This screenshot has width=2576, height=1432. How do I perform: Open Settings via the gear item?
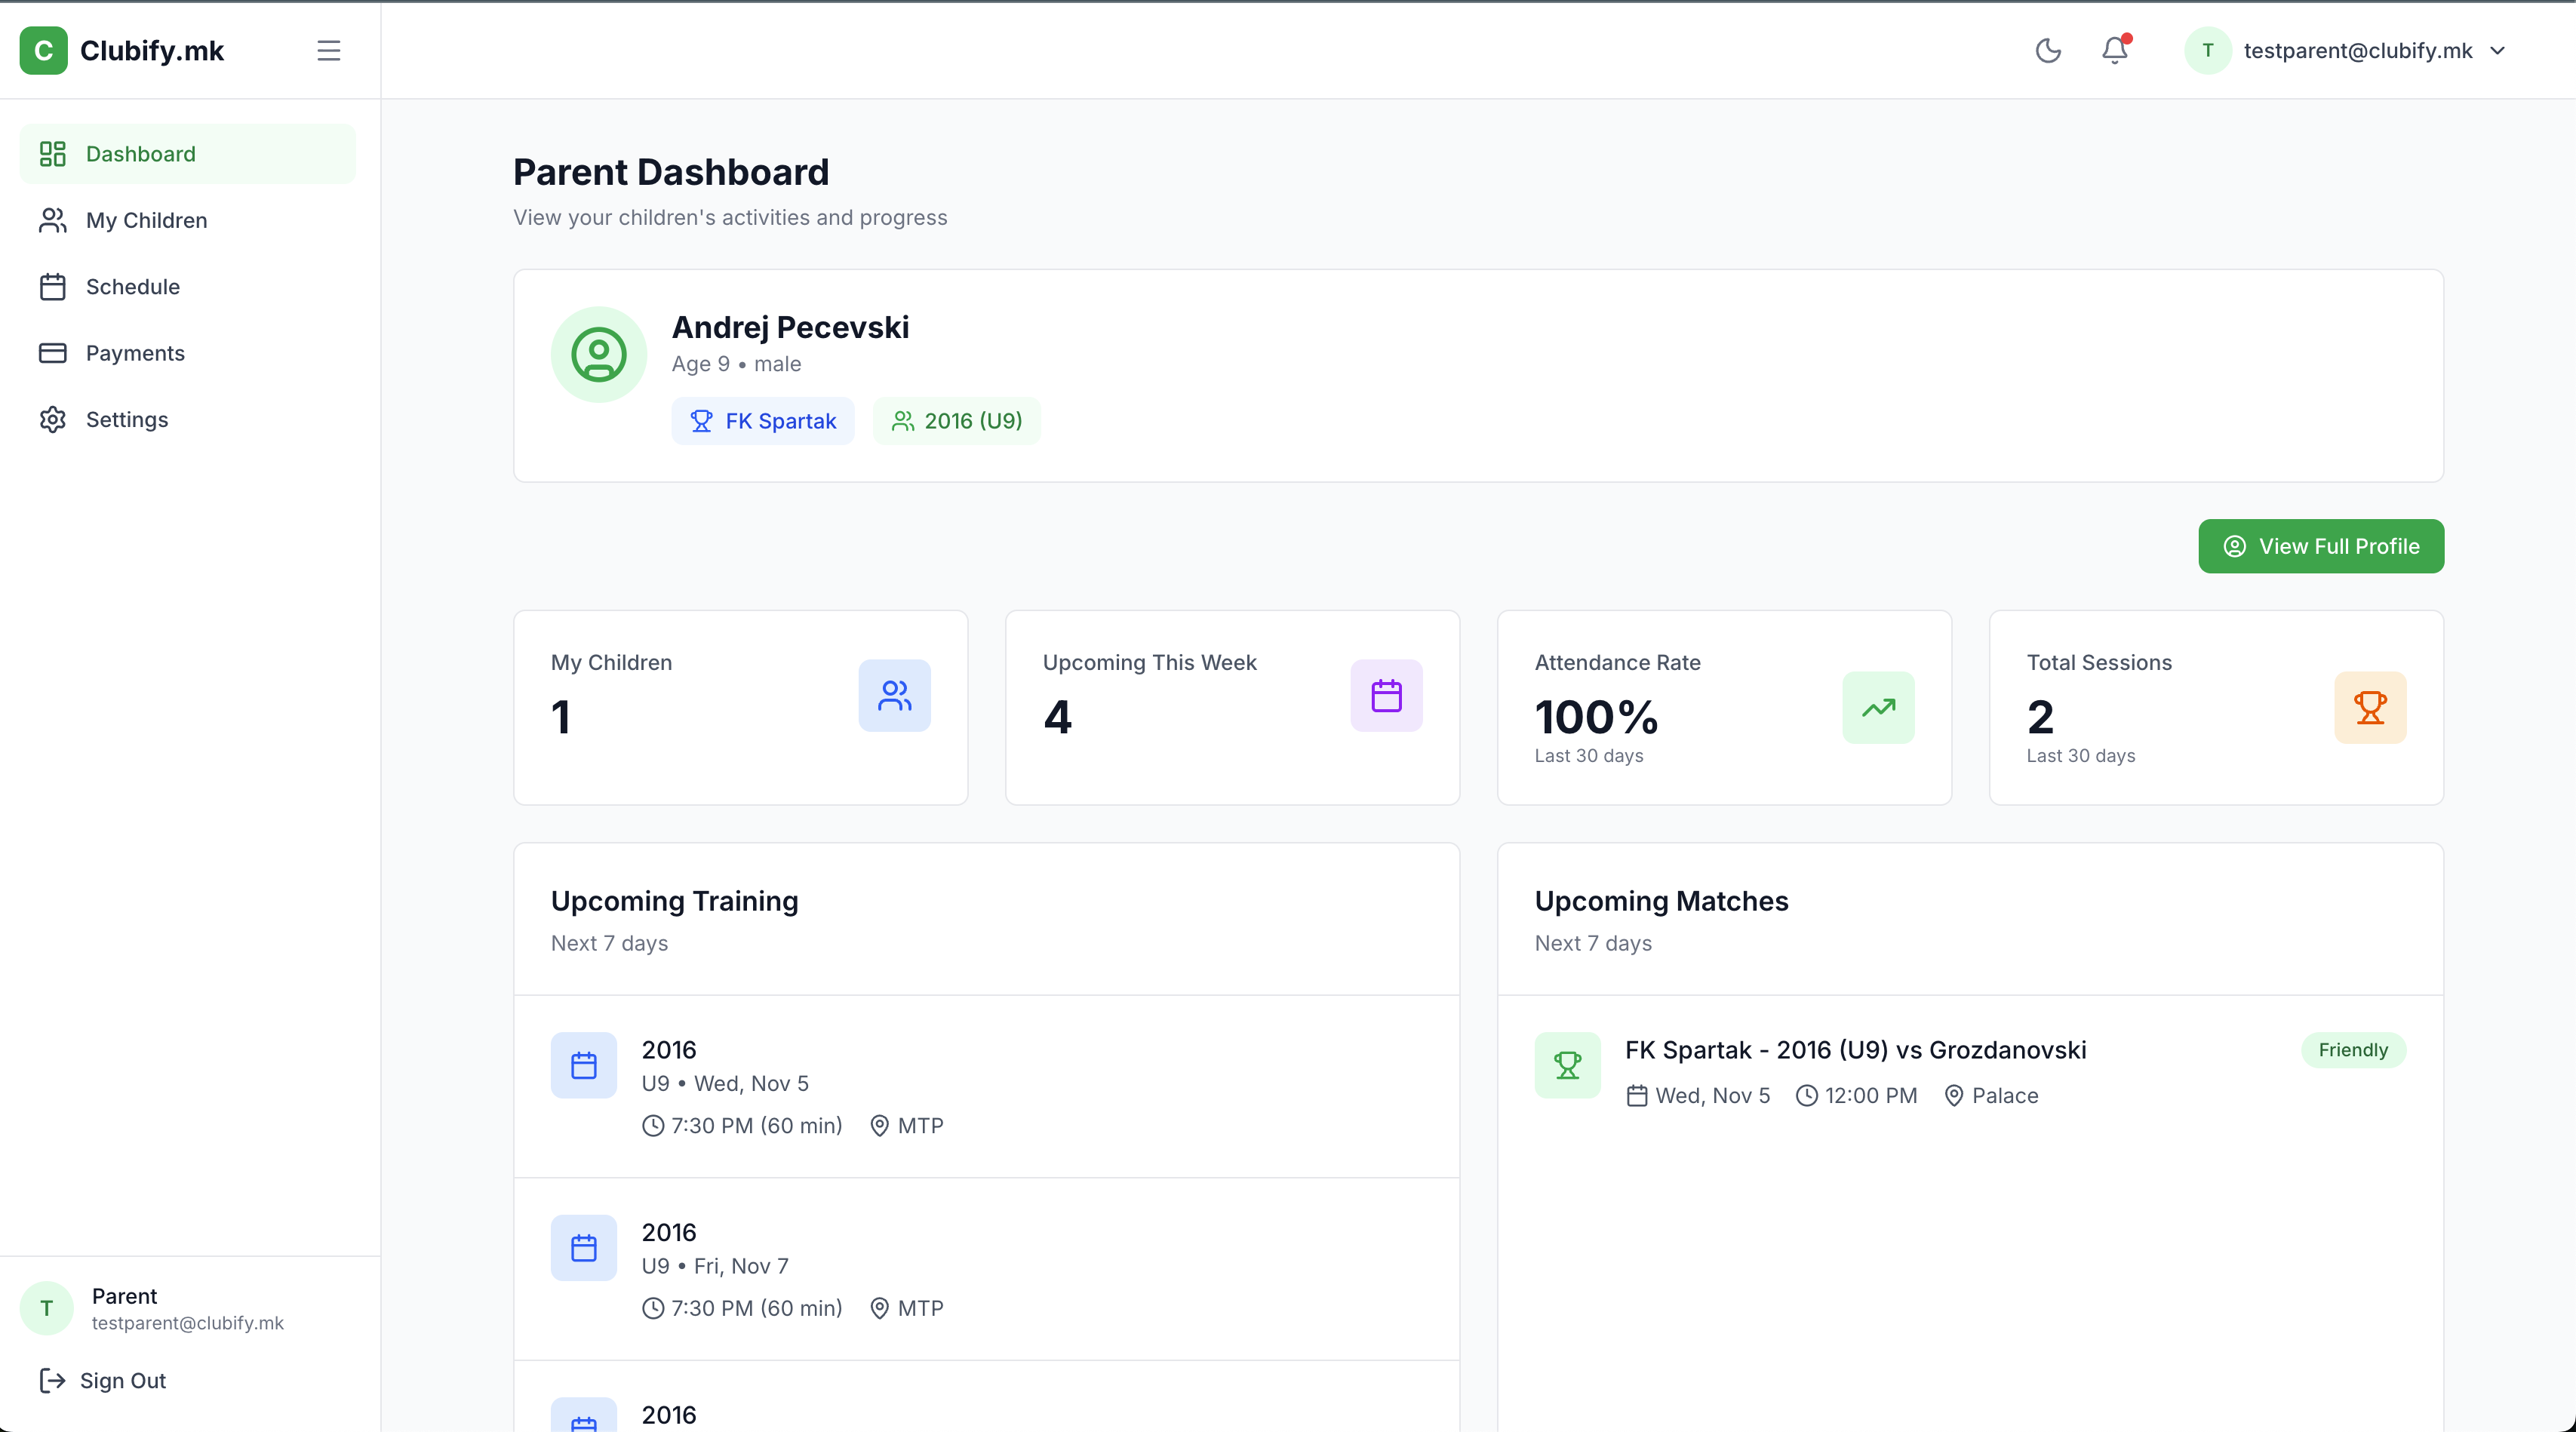(x=126, y=420)
